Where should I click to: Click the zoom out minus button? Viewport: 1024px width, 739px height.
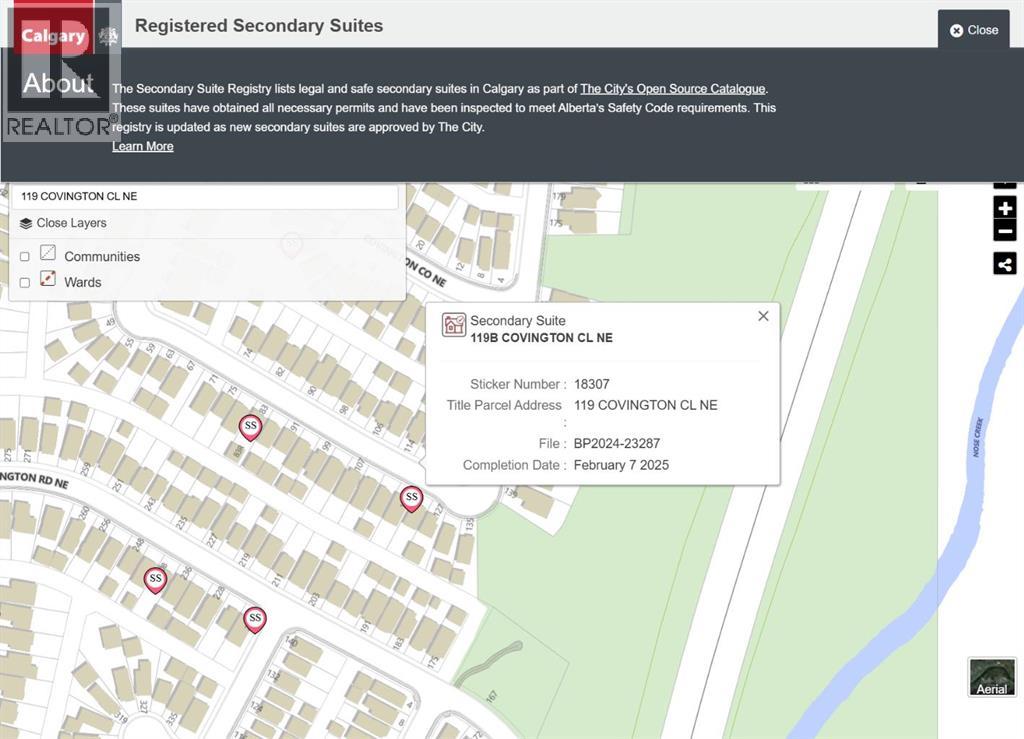[x=1005, y=231]
